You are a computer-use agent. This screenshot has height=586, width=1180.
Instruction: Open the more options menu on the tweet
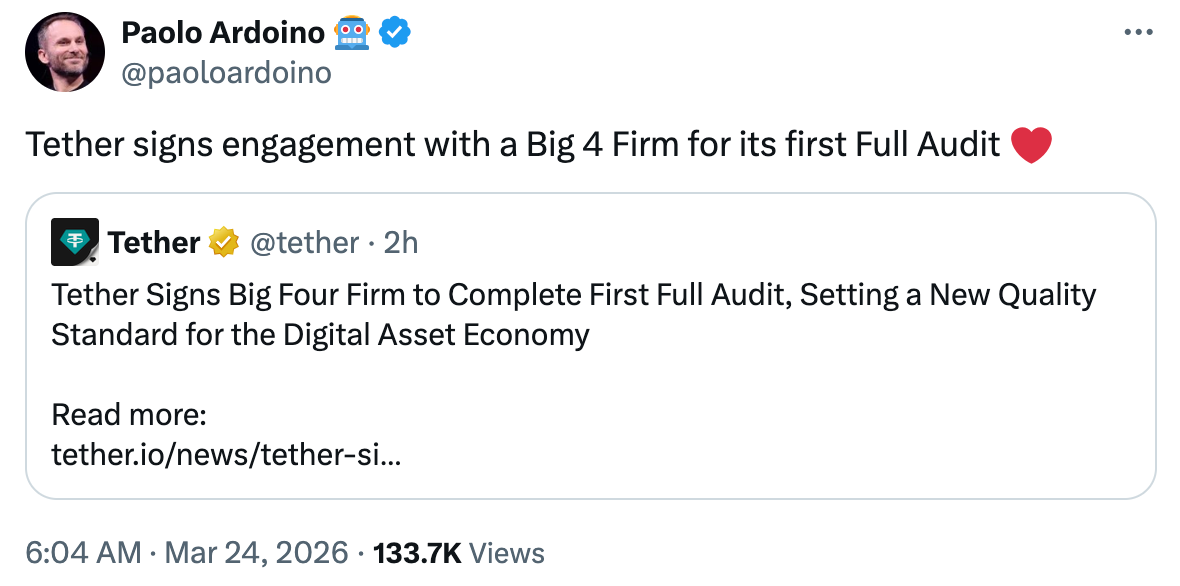1137,30
